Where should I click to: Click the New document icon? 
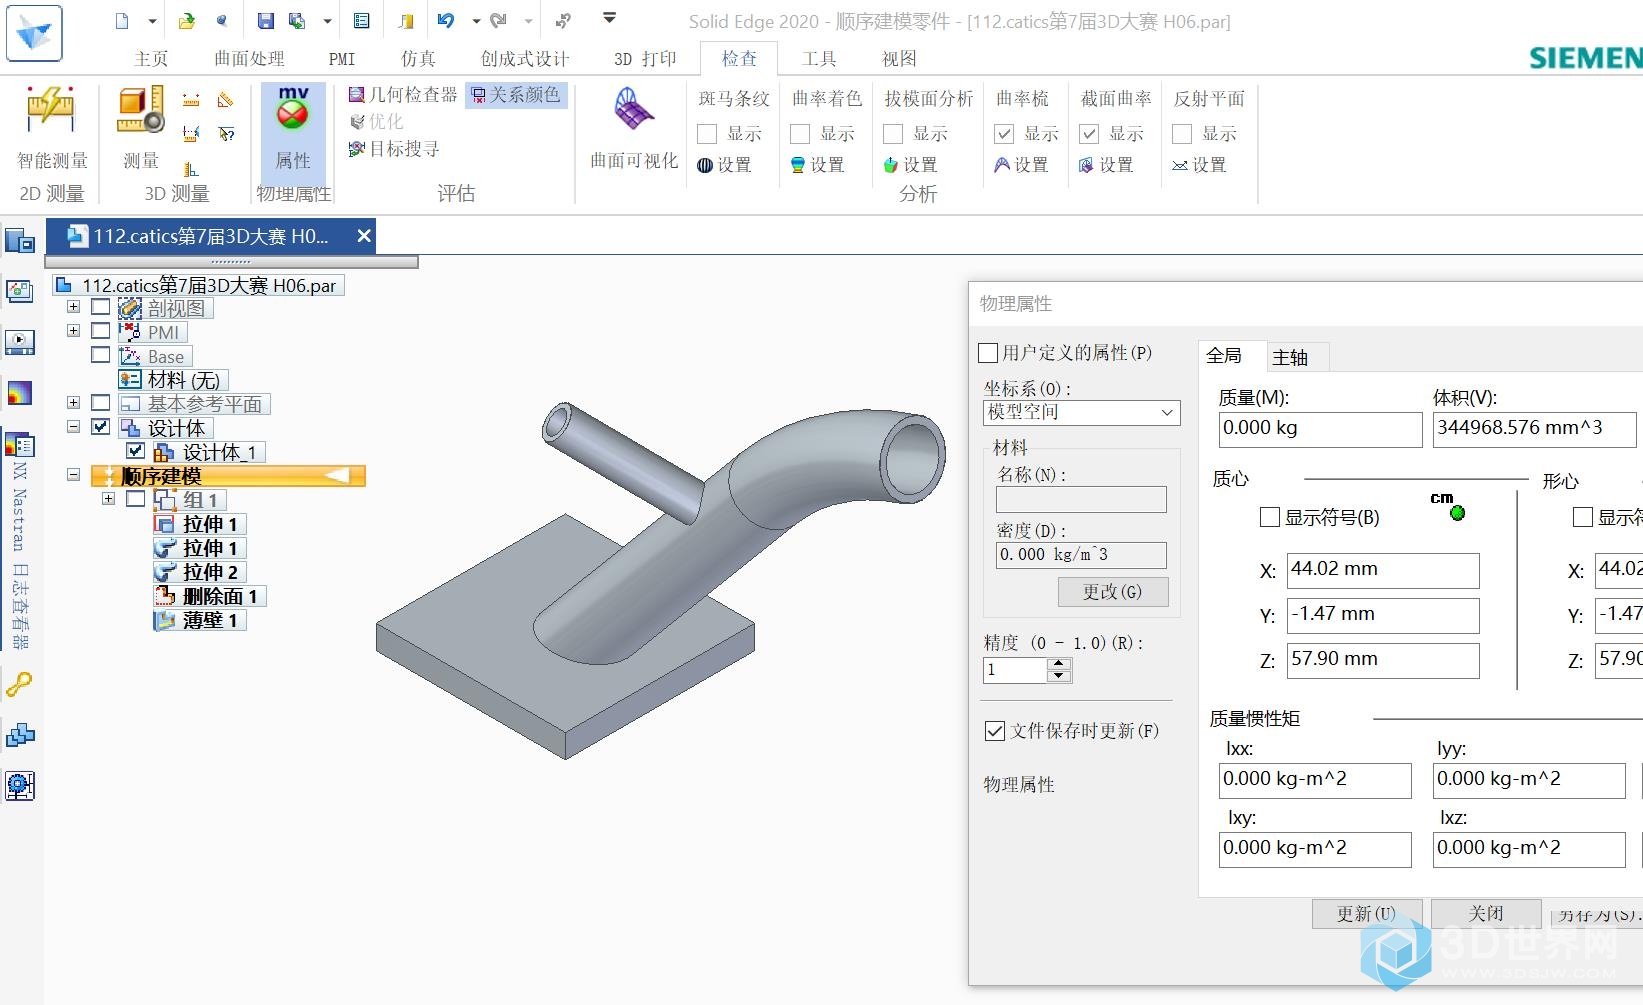(123, 21)
